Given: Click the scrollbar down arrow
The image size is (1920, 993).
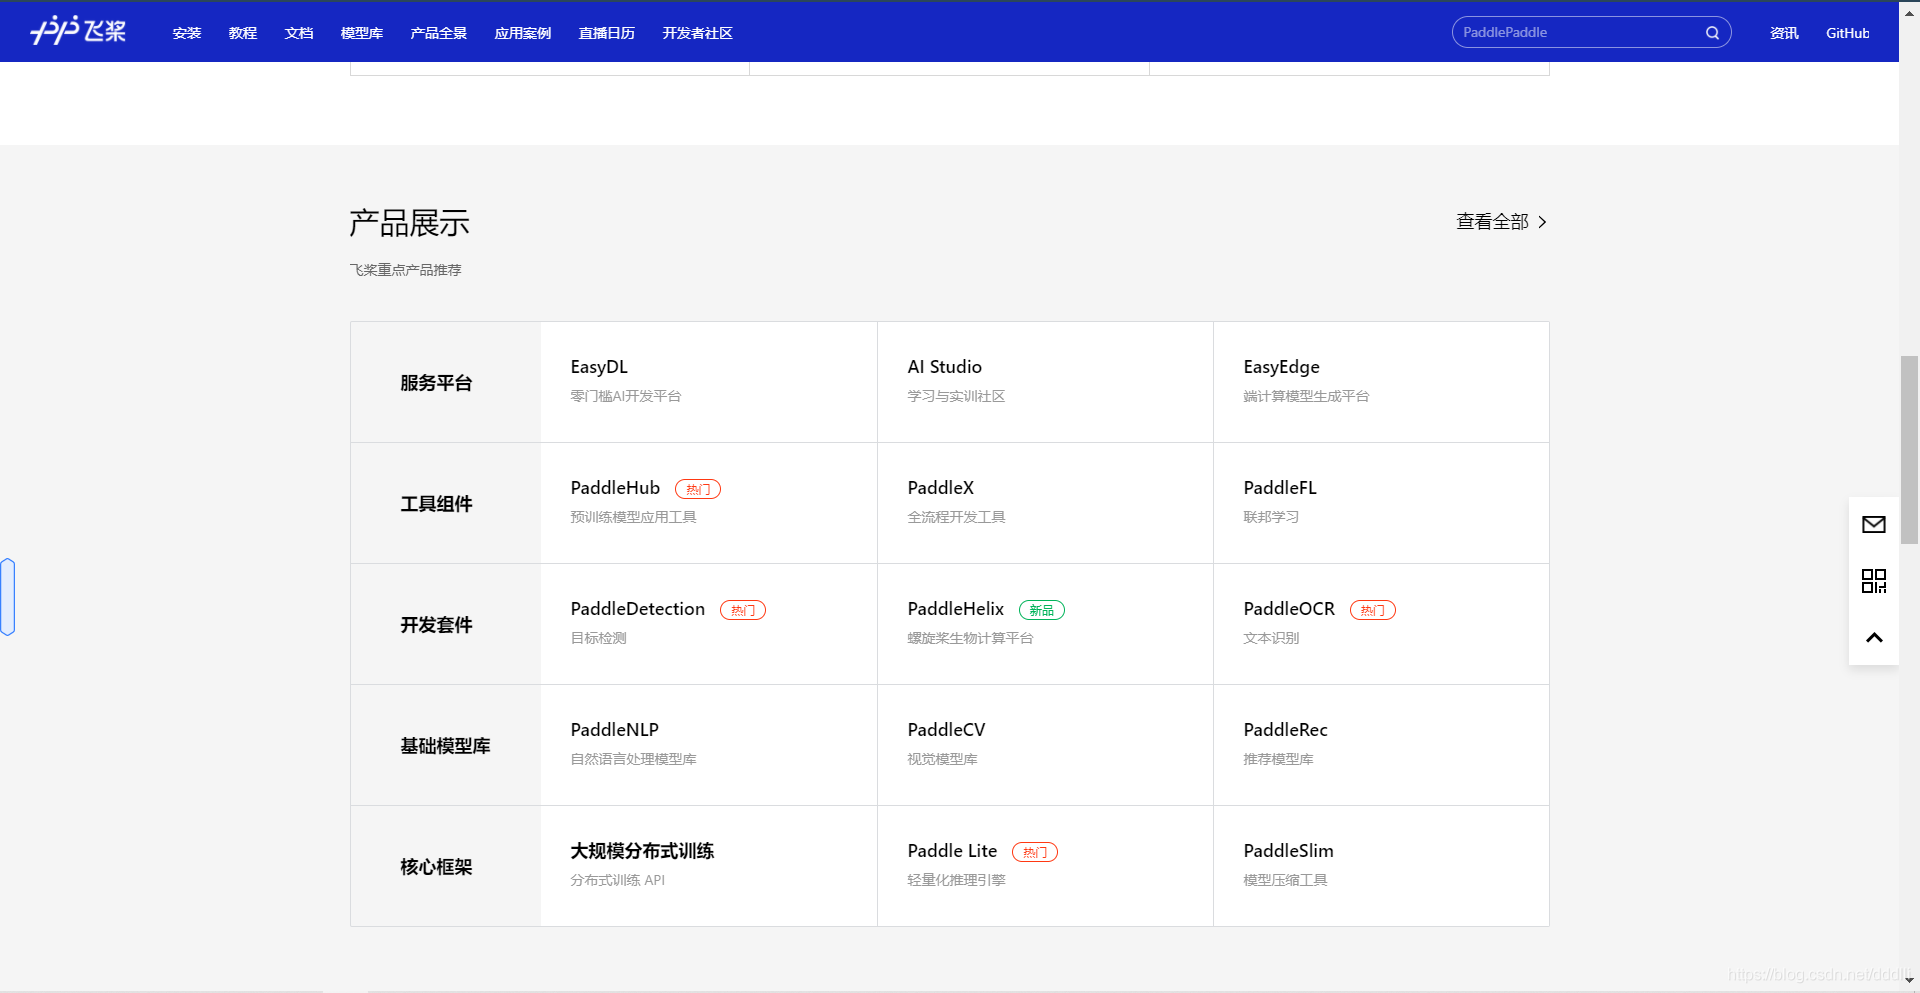Looking at the screenshot, I should tap(1909, 981).
